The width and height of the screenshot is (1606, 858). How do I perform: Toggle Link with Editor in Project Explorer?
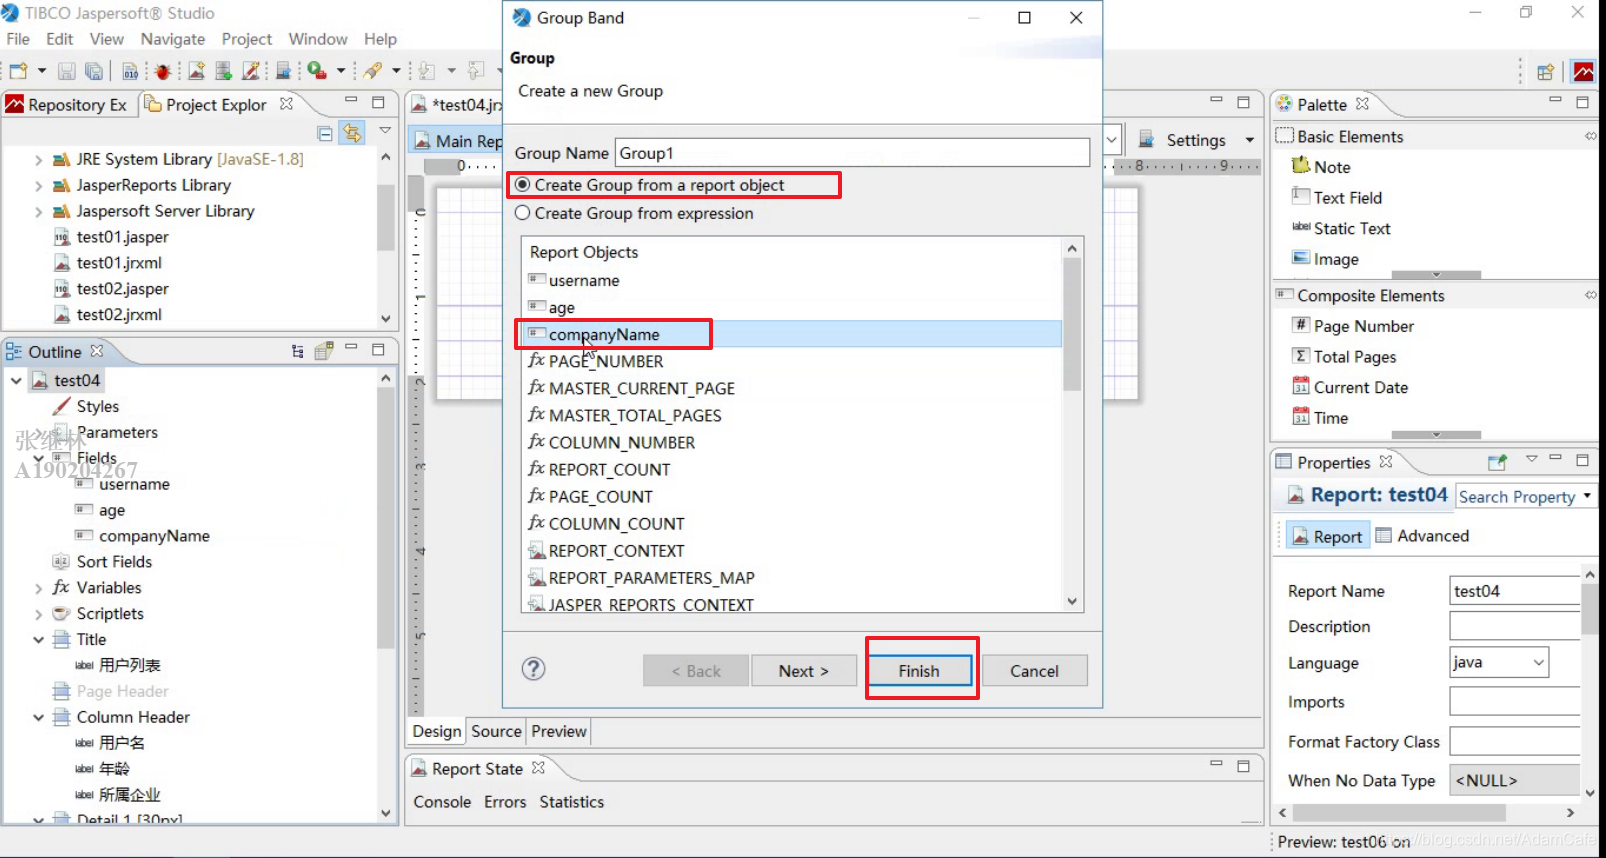point(352,133)
